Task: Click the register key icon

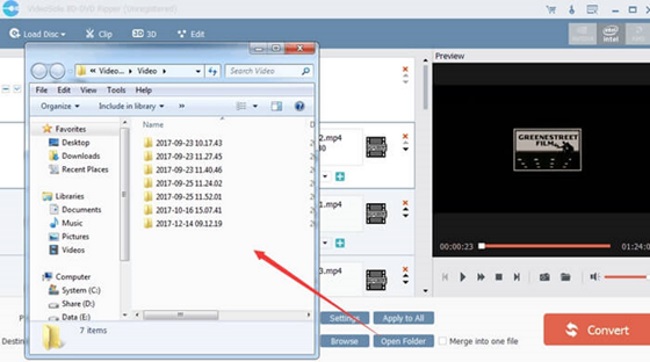Action: [x=572, y=9]
